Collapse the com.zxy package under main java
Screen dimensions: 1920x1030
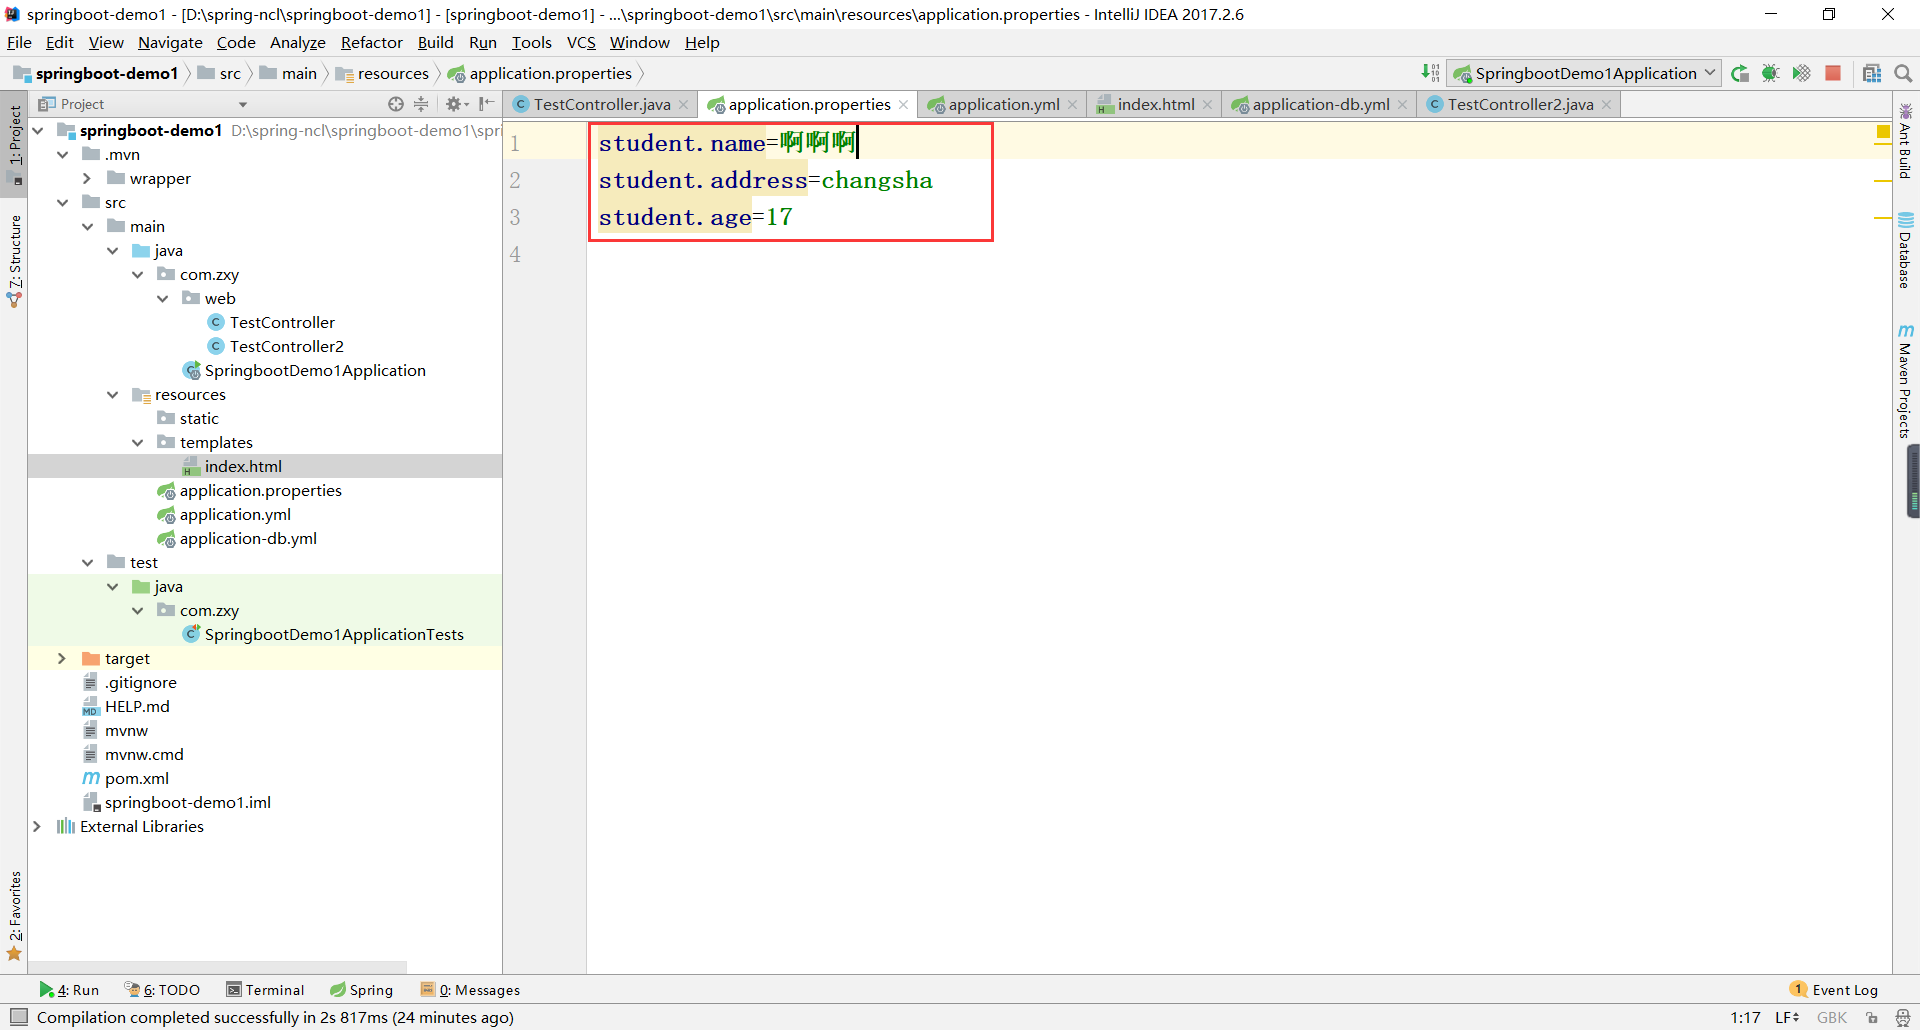[x=137, y=274]
